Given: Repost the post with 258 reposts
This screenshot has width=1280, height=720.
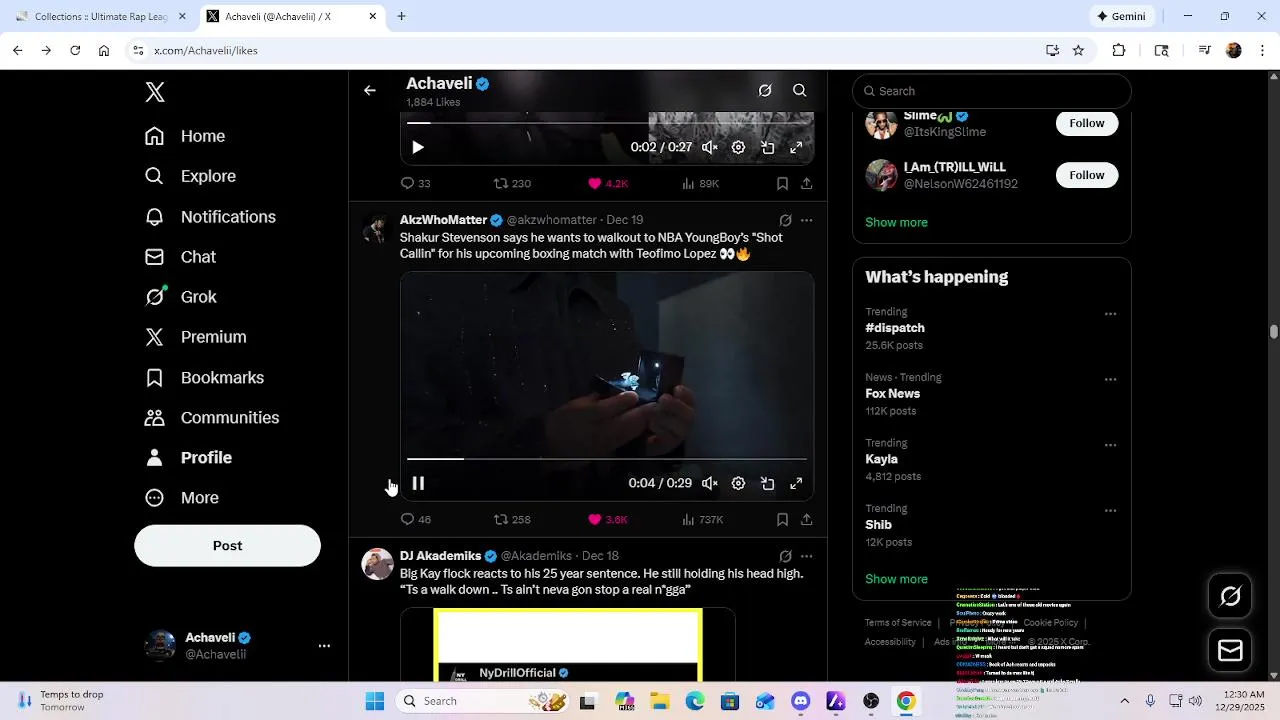Looking at the screenshot, I should pyautogui.click(x=512, y=520).
